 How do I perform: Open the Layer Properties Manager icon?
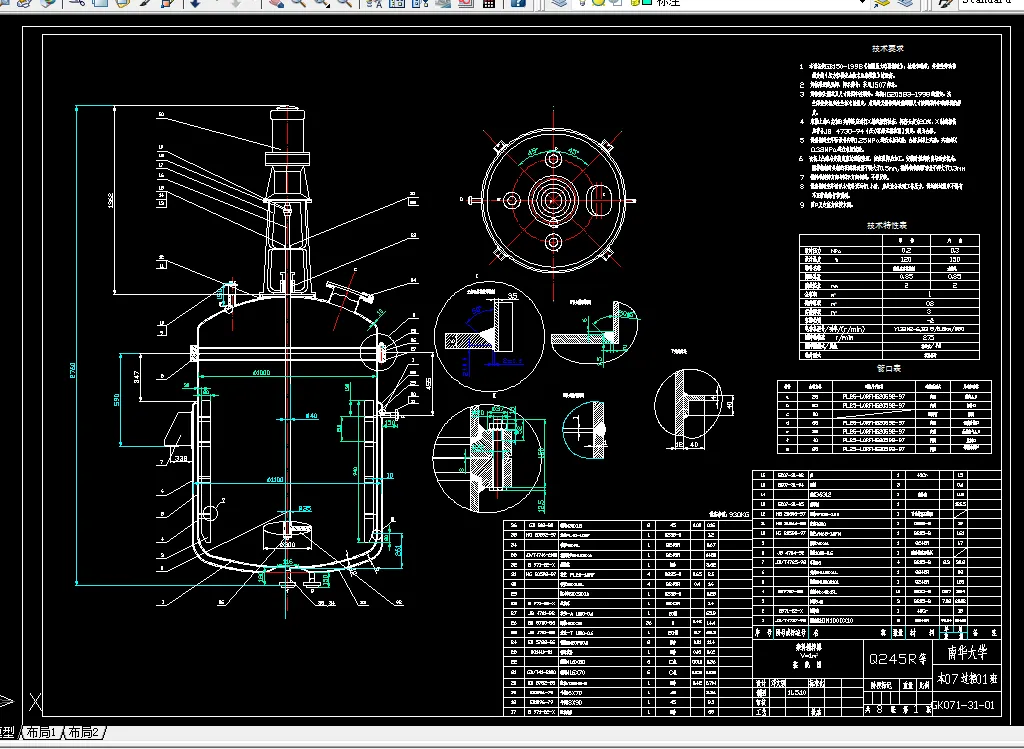[560, 3]
